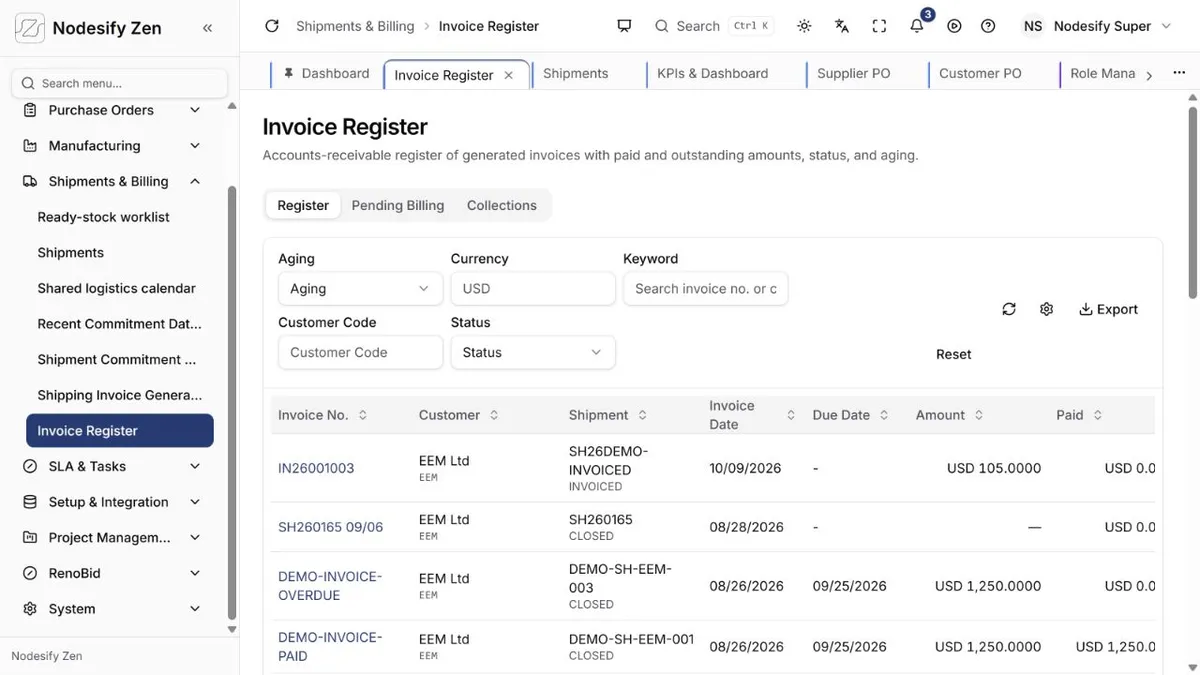The width and height of the screenshot is (1200, 675).
Task: Collapse the sidebar with double-chevron icon
Action: [x=207, y=28]
